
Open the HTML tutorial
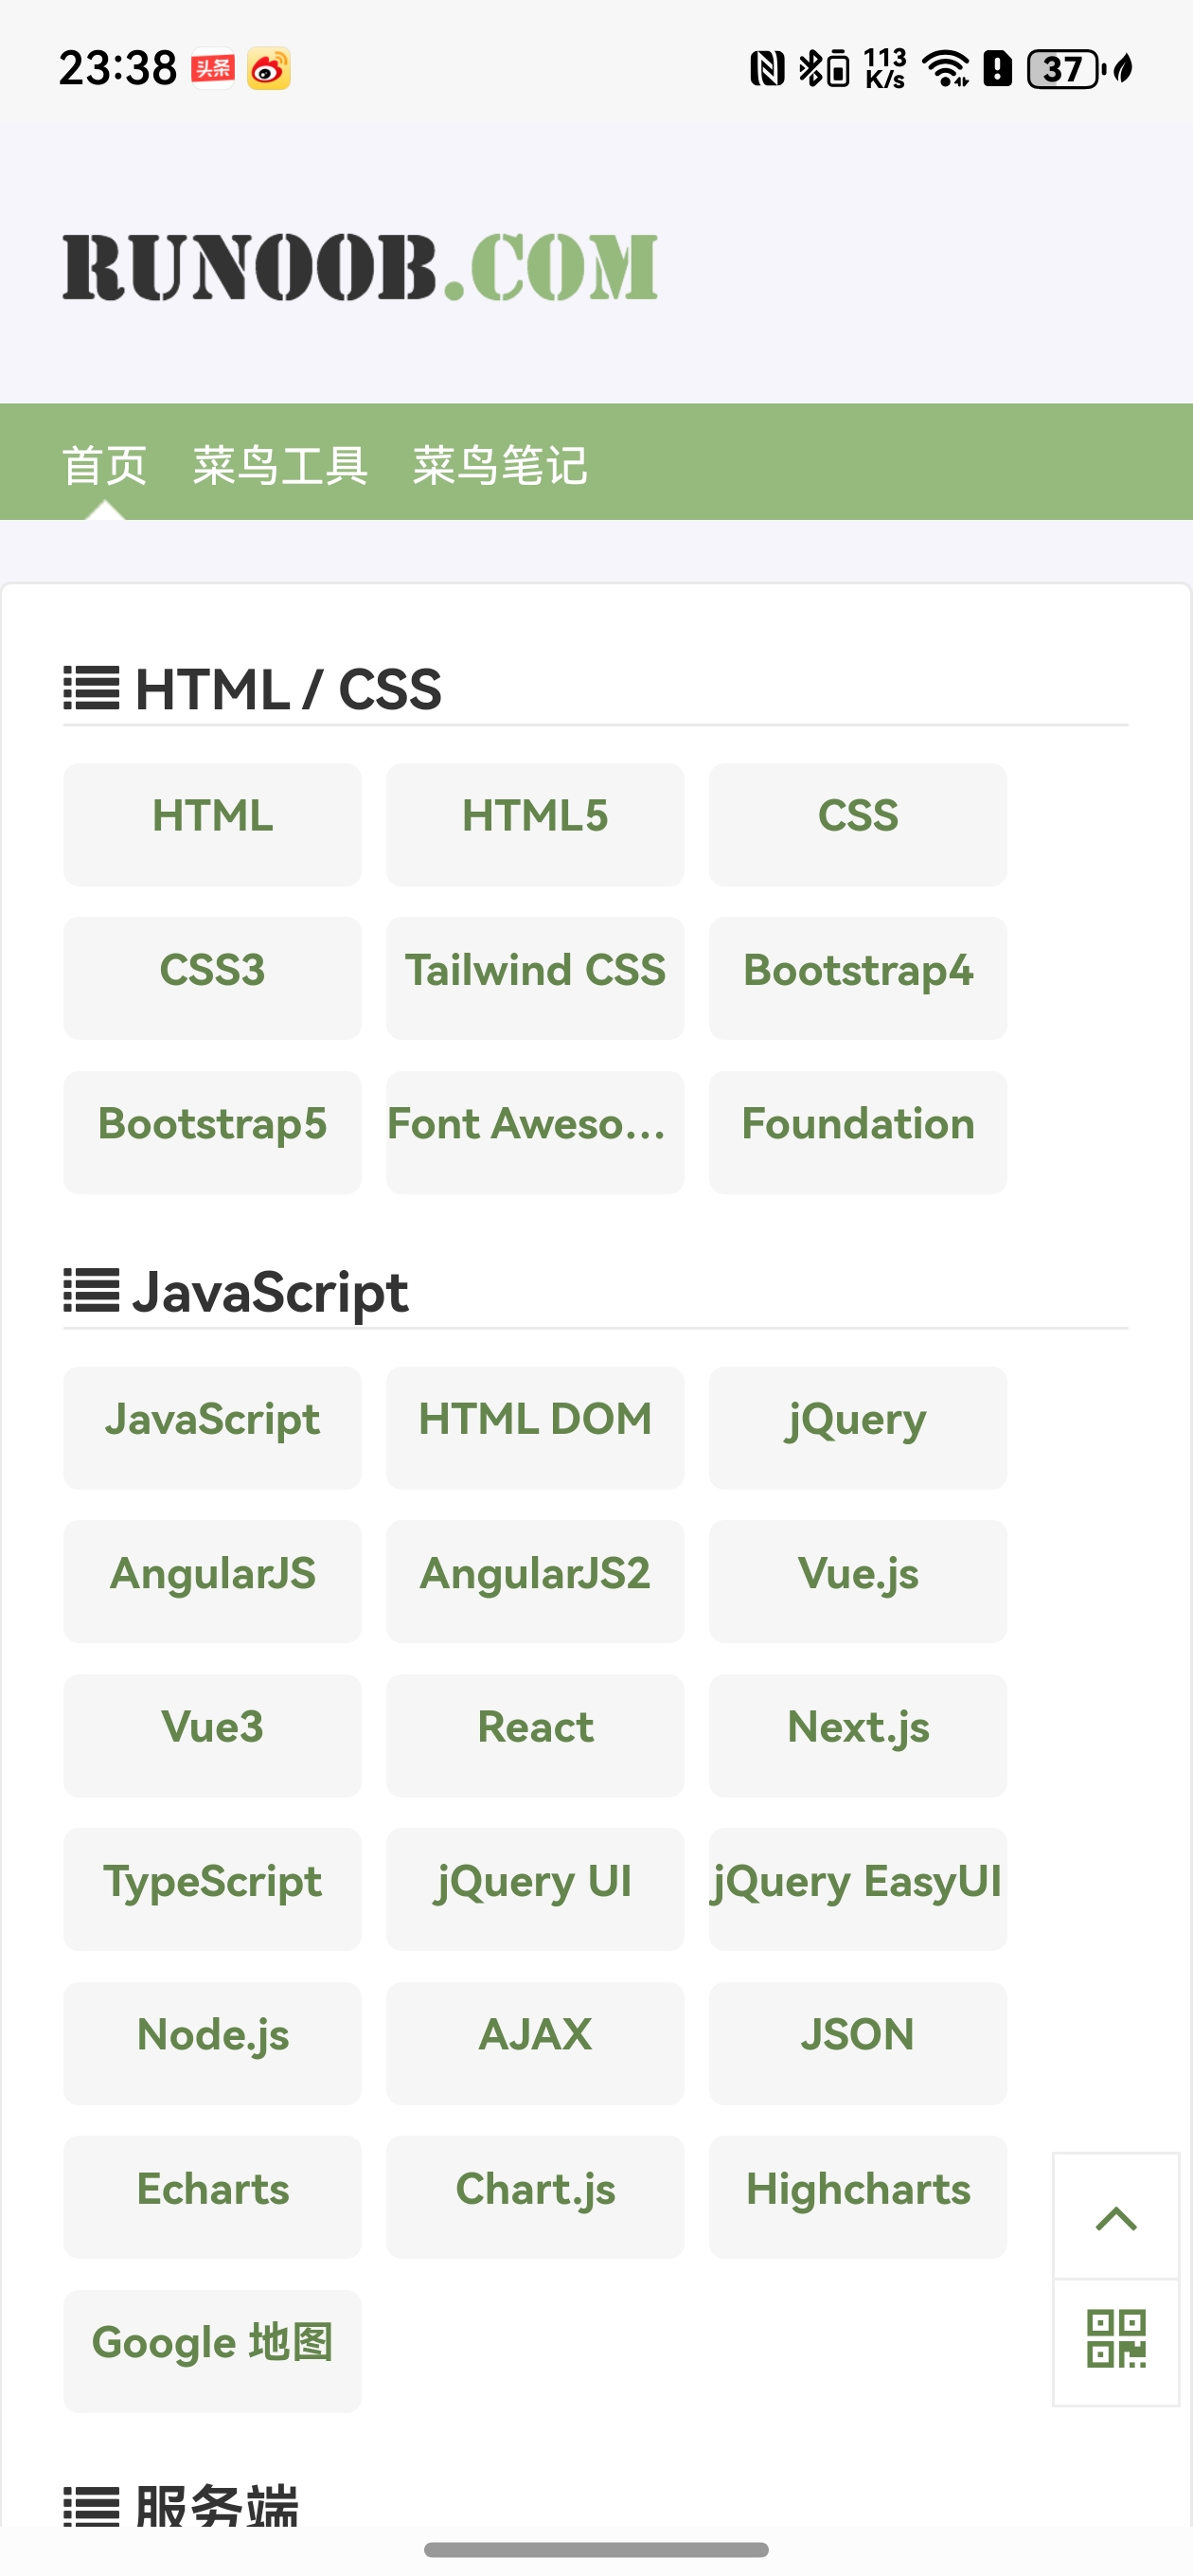[212, 825]
